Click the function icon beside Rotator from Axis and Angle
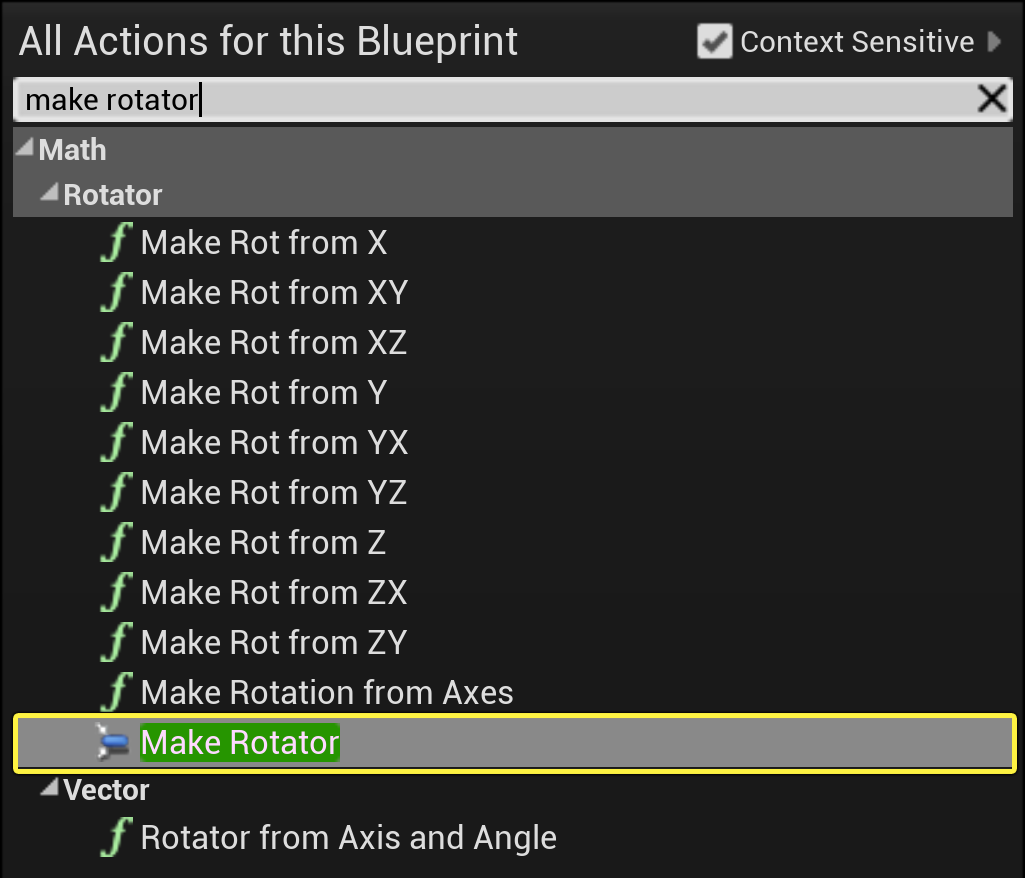 [x=116, y=838]
